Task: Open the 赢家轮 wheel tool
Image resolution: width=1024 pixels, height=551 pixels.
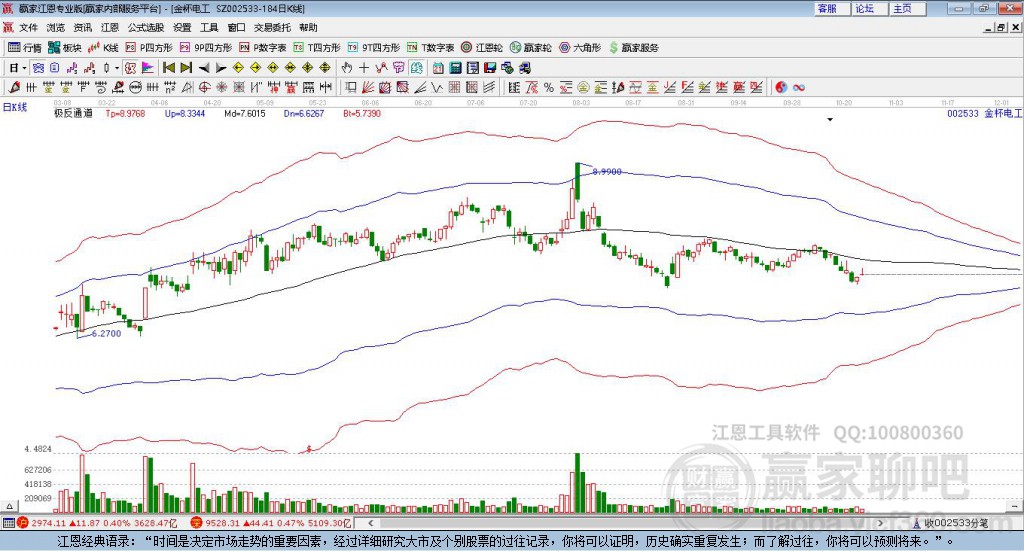Action: point(530,48)
